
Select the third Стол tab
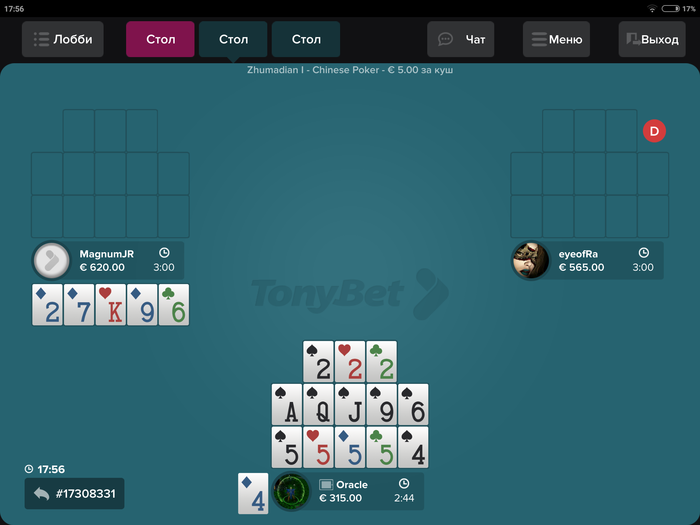tap(306, 39)
